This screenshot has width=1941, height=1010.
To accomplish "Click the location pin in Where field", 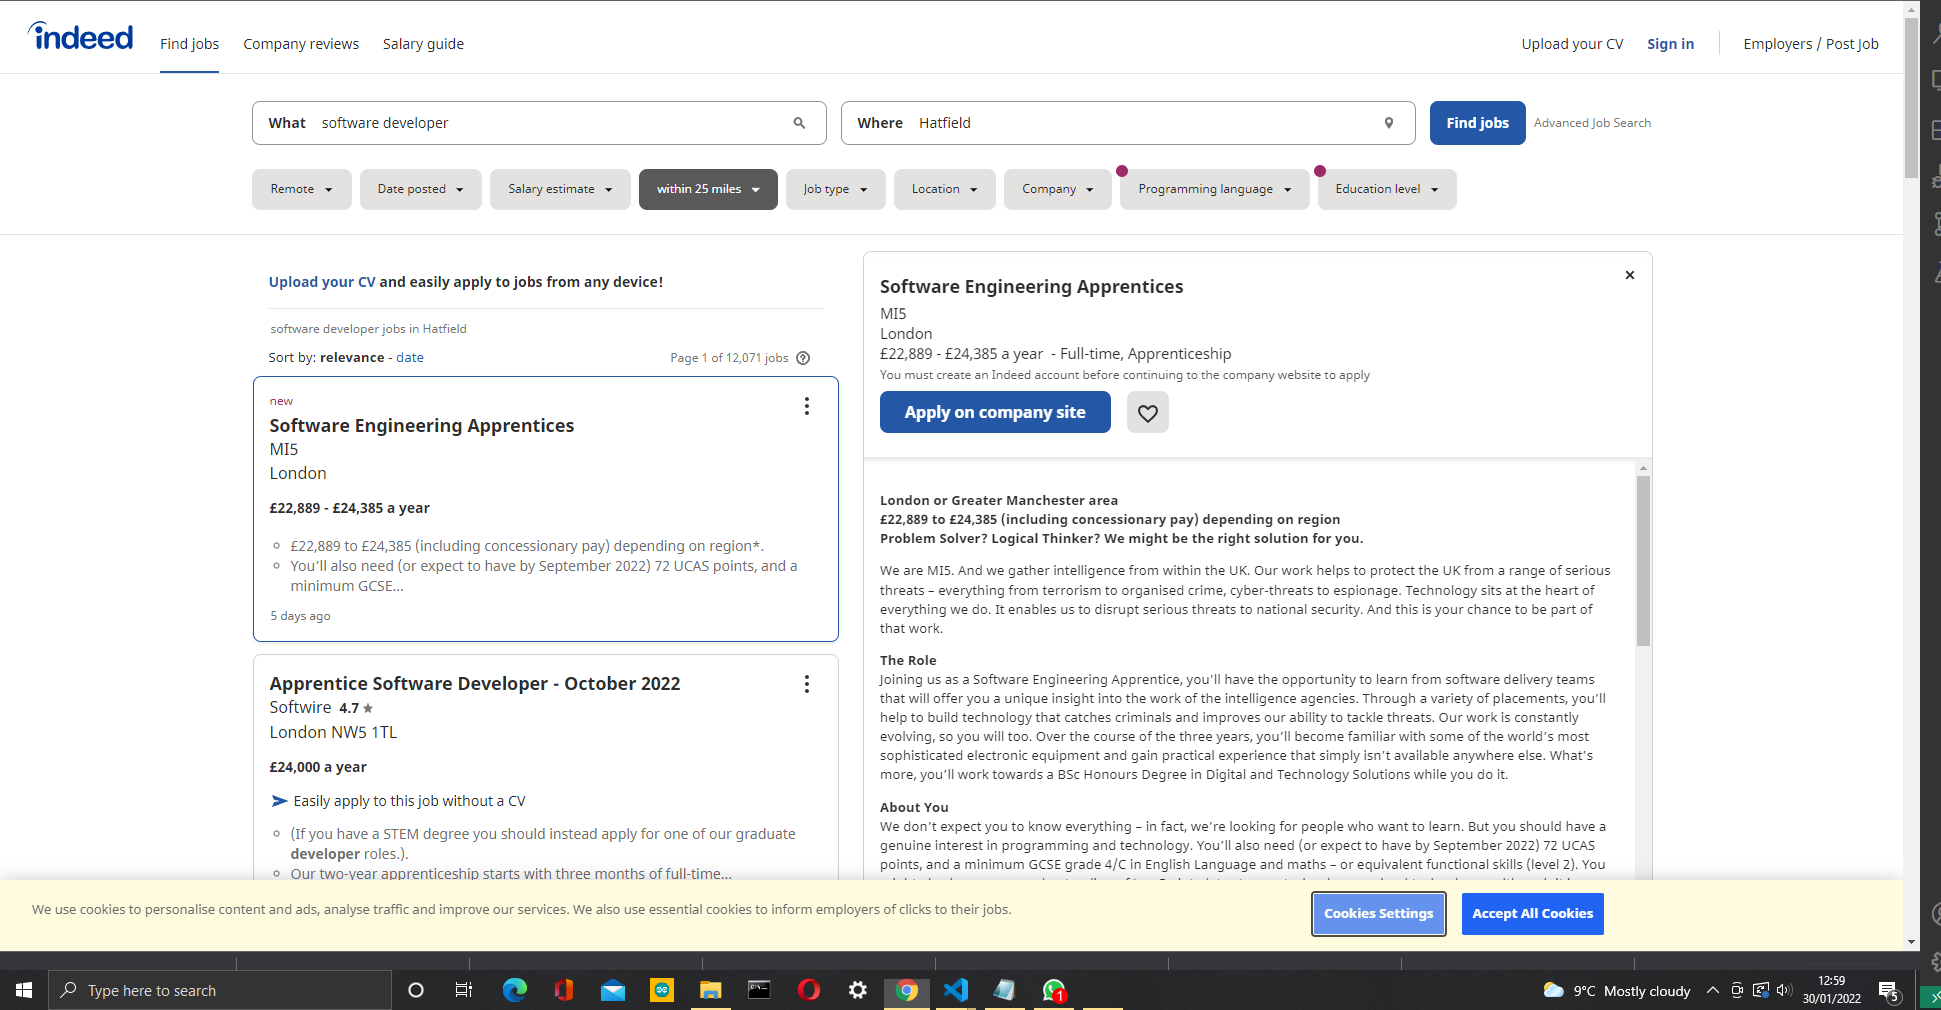I will [1388, 123].
